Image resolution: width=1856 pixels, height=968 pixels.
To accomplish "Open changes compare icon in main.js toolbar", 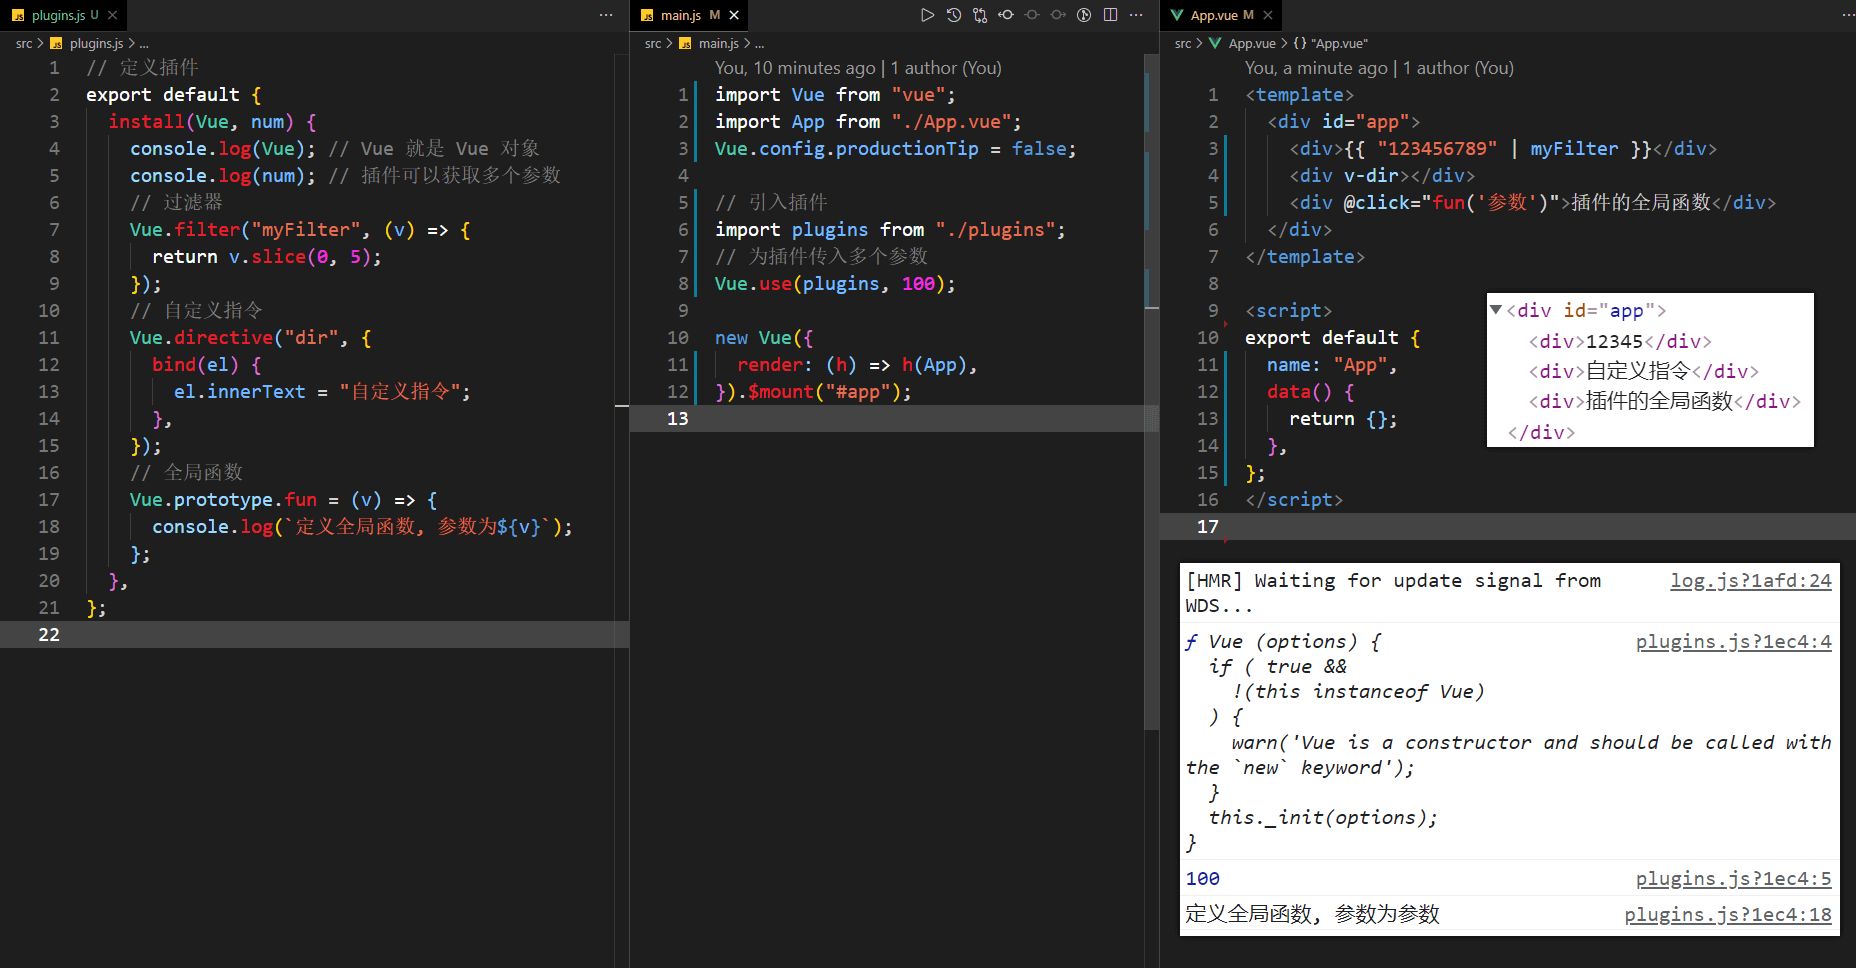I will tap(979, 15).
